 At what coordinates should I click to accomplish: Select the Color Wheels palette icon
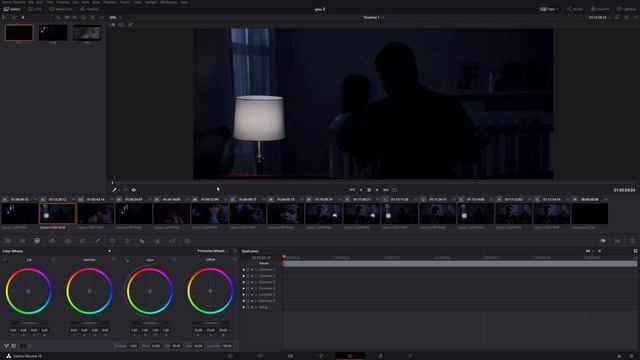(37, 241)
